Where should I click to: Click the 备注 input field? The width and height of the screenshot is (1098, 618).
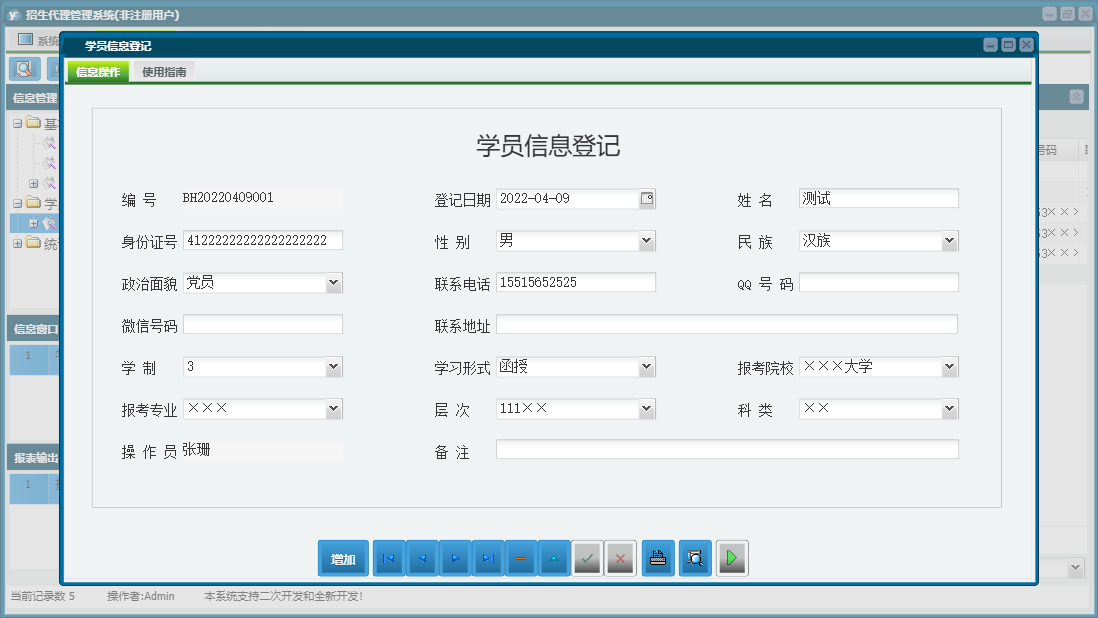[727, 449]
